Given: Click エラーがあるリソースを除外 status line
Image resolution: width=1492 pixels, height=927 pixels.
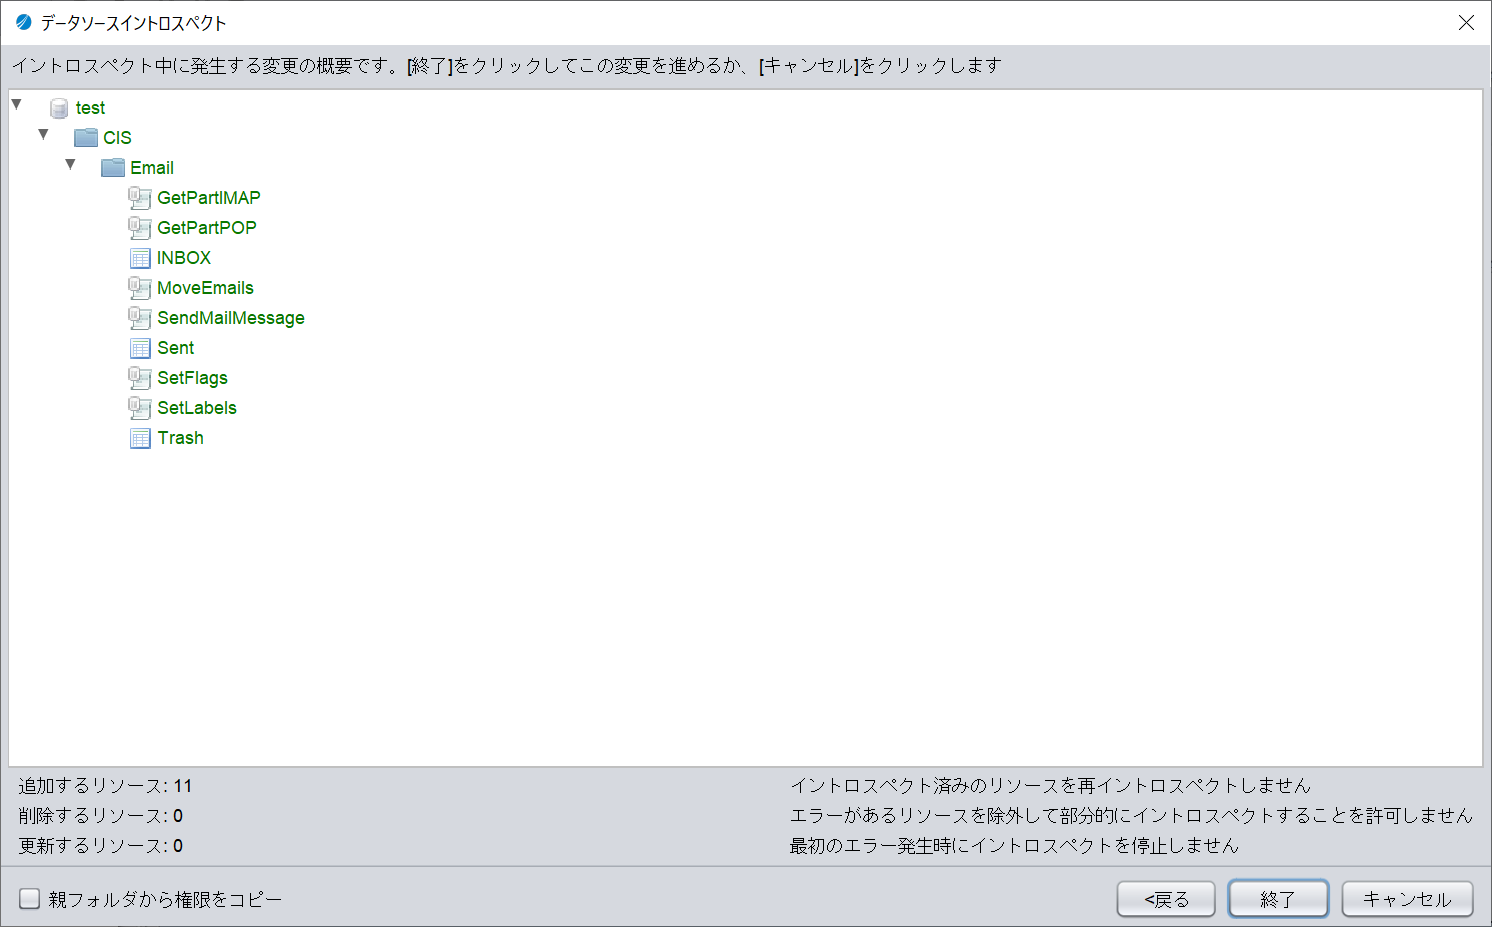Looking at the screenshot, I should click(x=1131, y=816).
